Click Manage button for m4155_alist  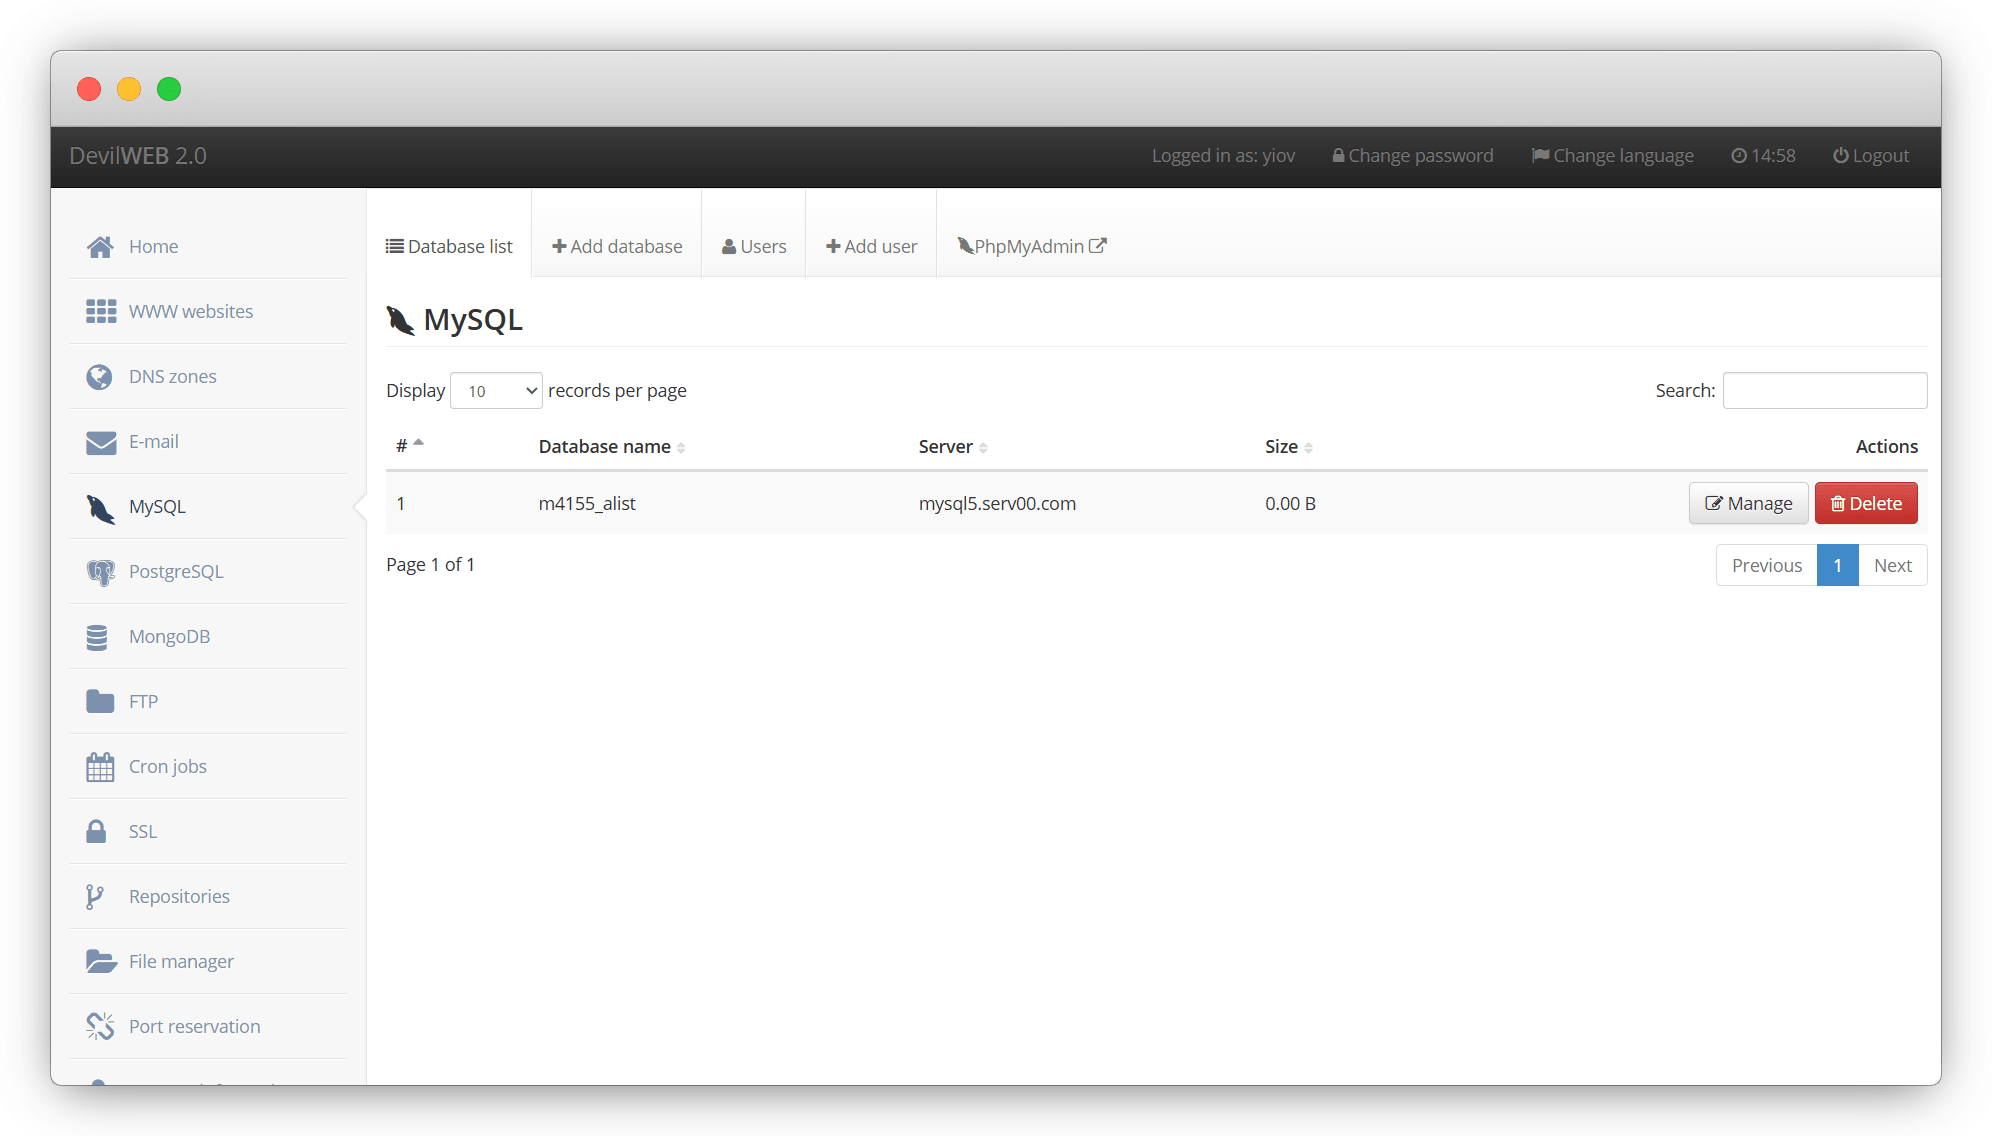[x=1748, y=504]
